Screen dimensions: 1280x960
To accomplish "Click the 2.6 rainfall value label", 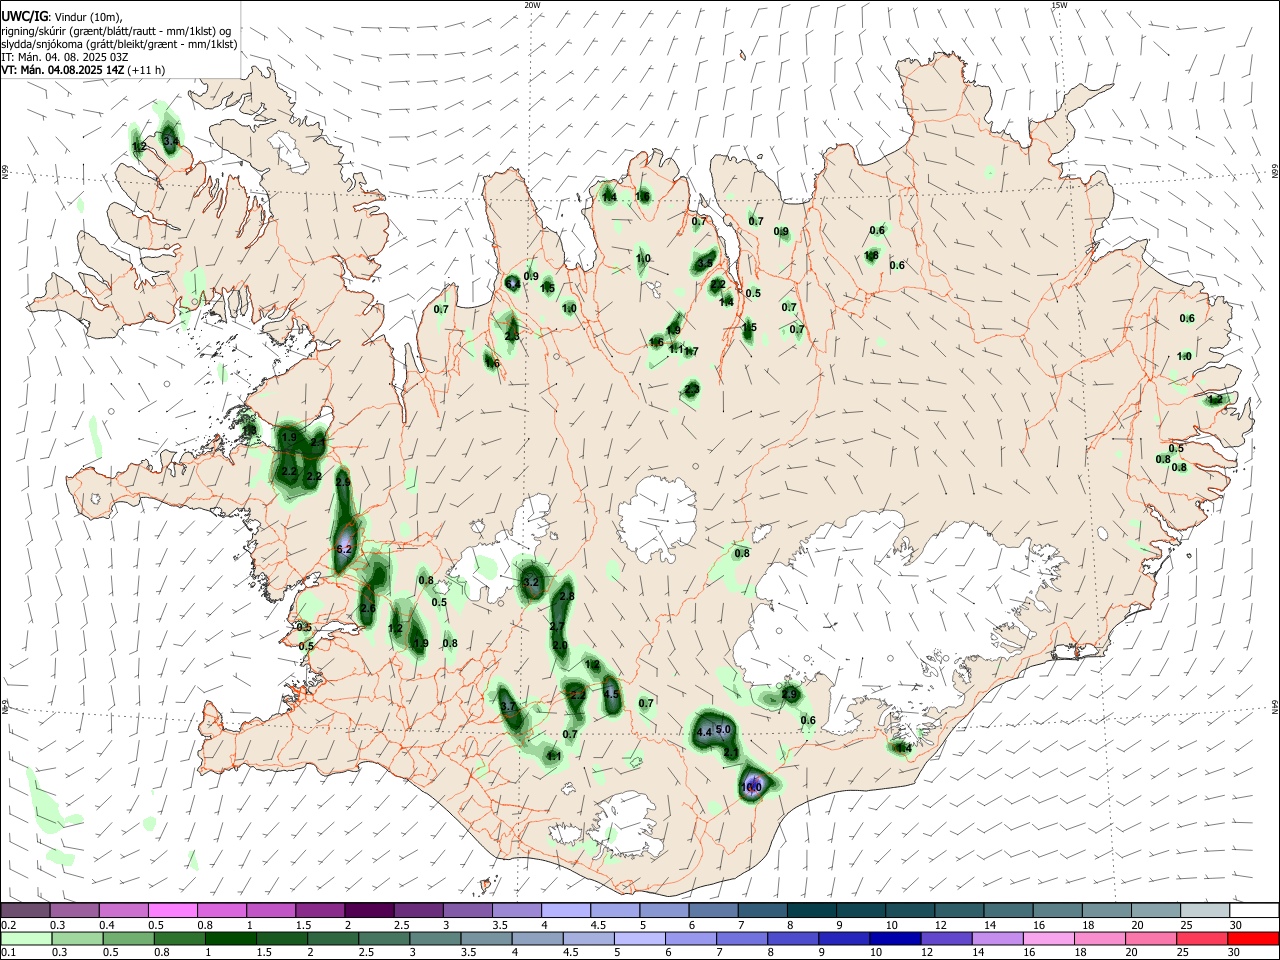I will click(x=367, y=609).
